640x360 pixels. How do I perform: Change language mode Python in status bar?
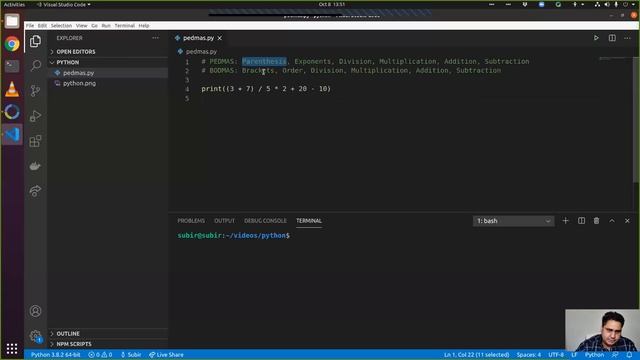point(594,355)
